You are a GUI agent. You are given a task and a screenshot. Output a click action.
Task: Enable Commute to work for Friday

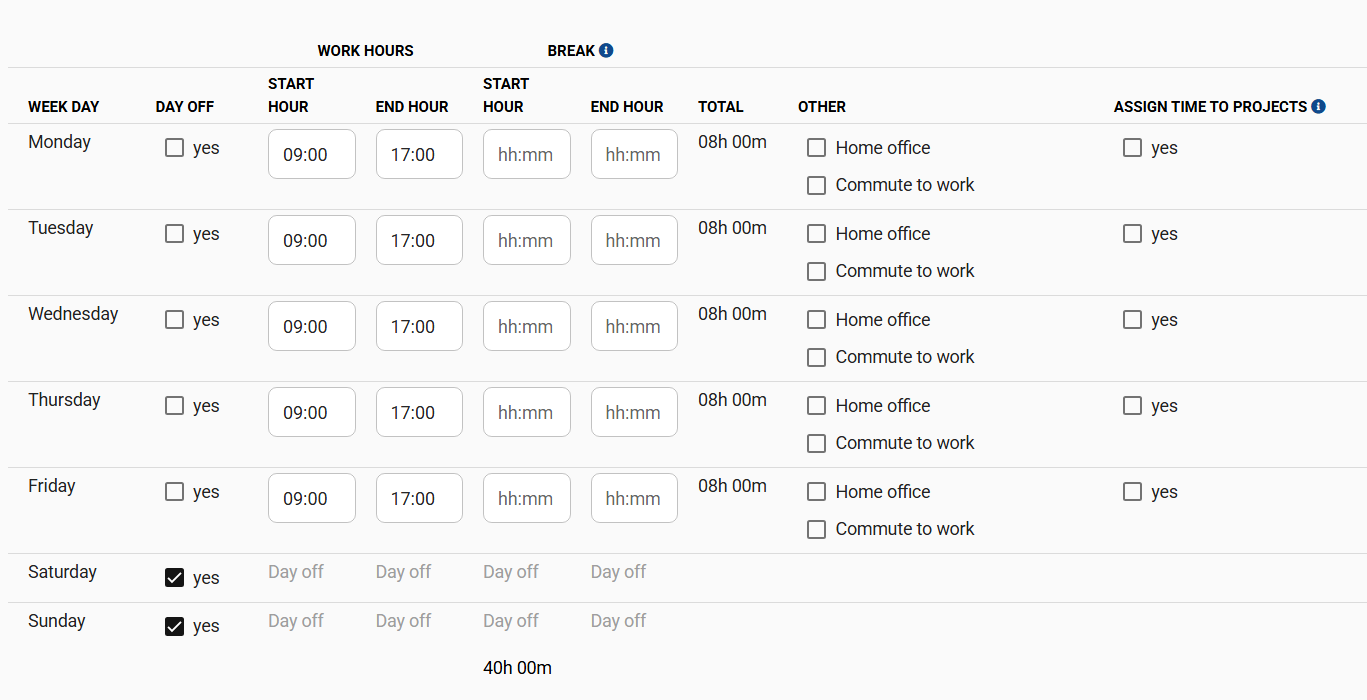(817, 529)
